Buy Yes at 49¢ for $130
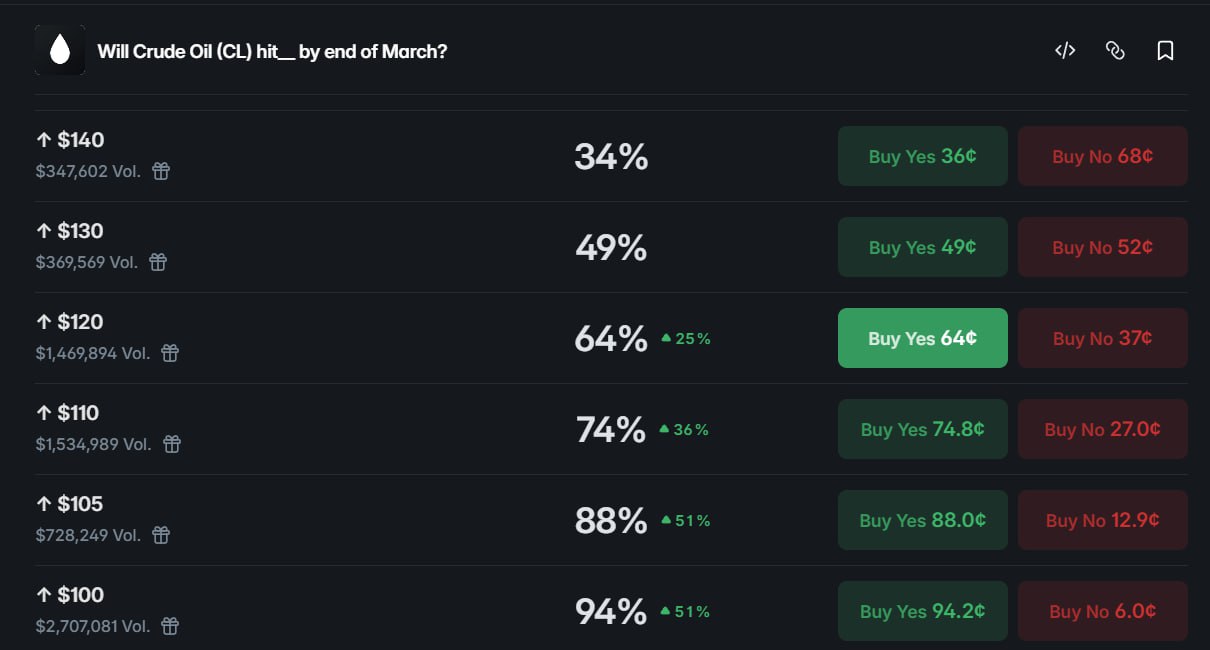1210x650 pixels. tap(922, 247)
